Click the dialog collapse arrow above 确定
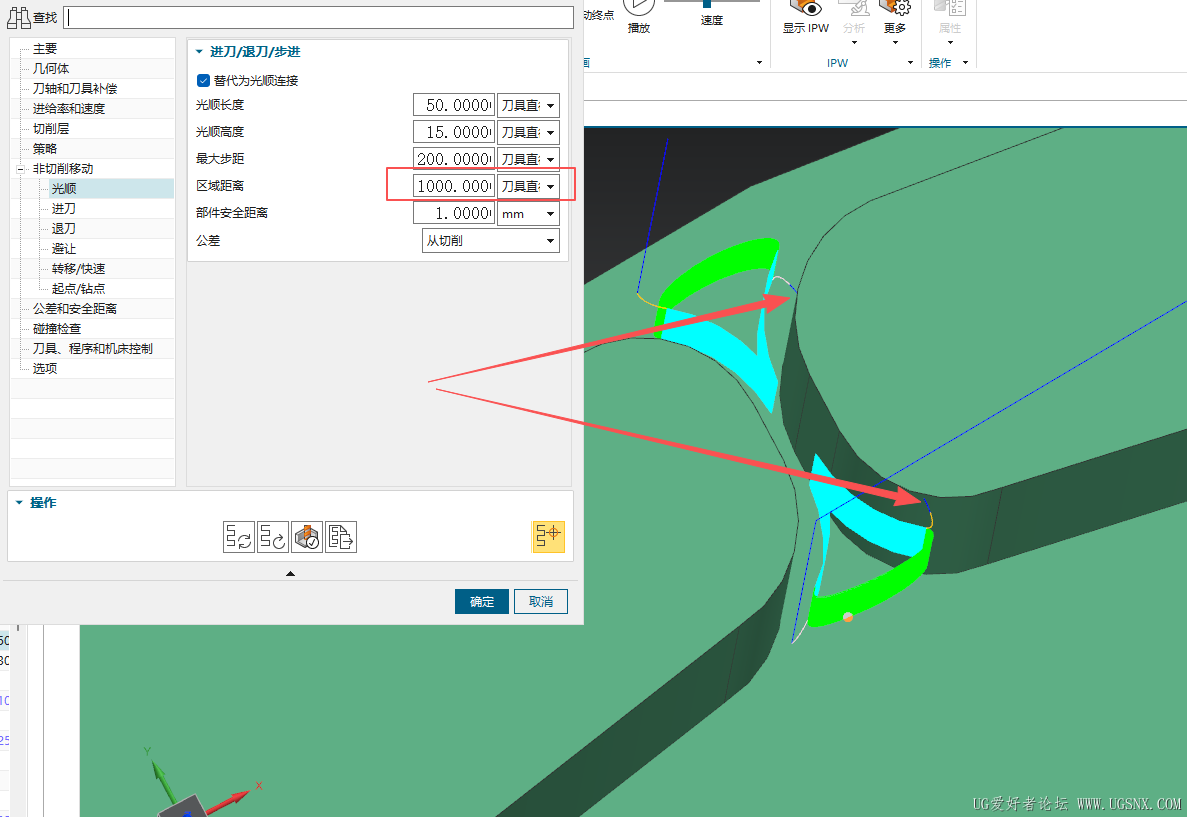This screenshot has height=817, width=1187. click(290, 573)
